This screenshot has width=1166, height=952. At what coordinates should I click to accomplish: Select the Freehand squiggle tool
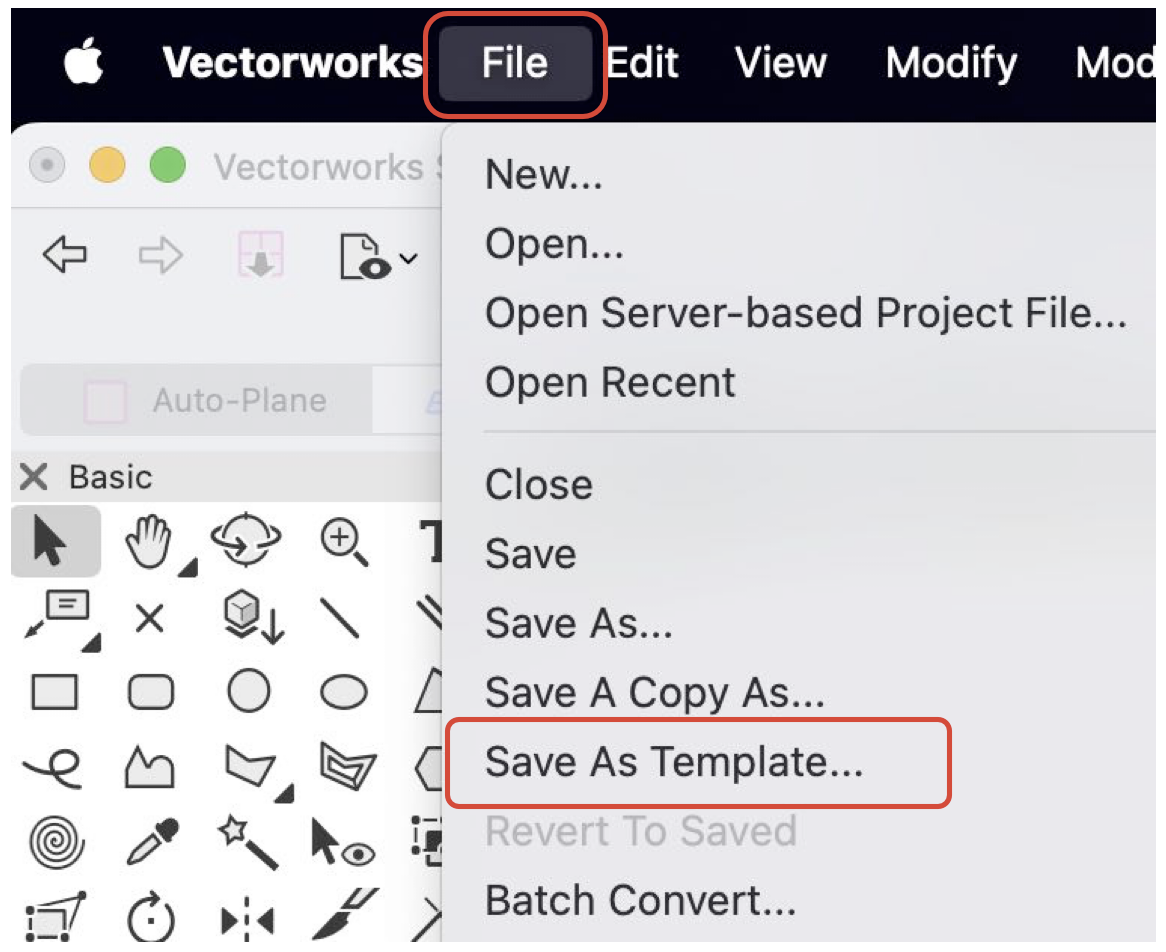(52, 768)
